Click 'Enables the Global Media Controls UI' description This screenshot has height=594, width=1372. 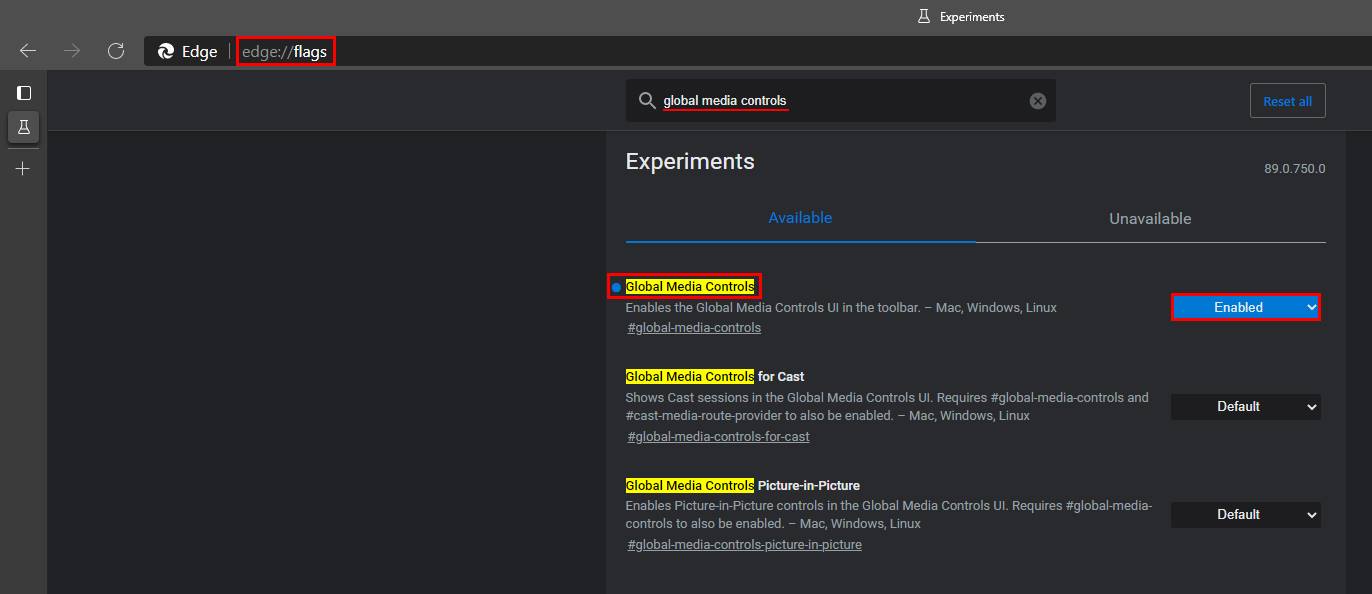(841, 308)
